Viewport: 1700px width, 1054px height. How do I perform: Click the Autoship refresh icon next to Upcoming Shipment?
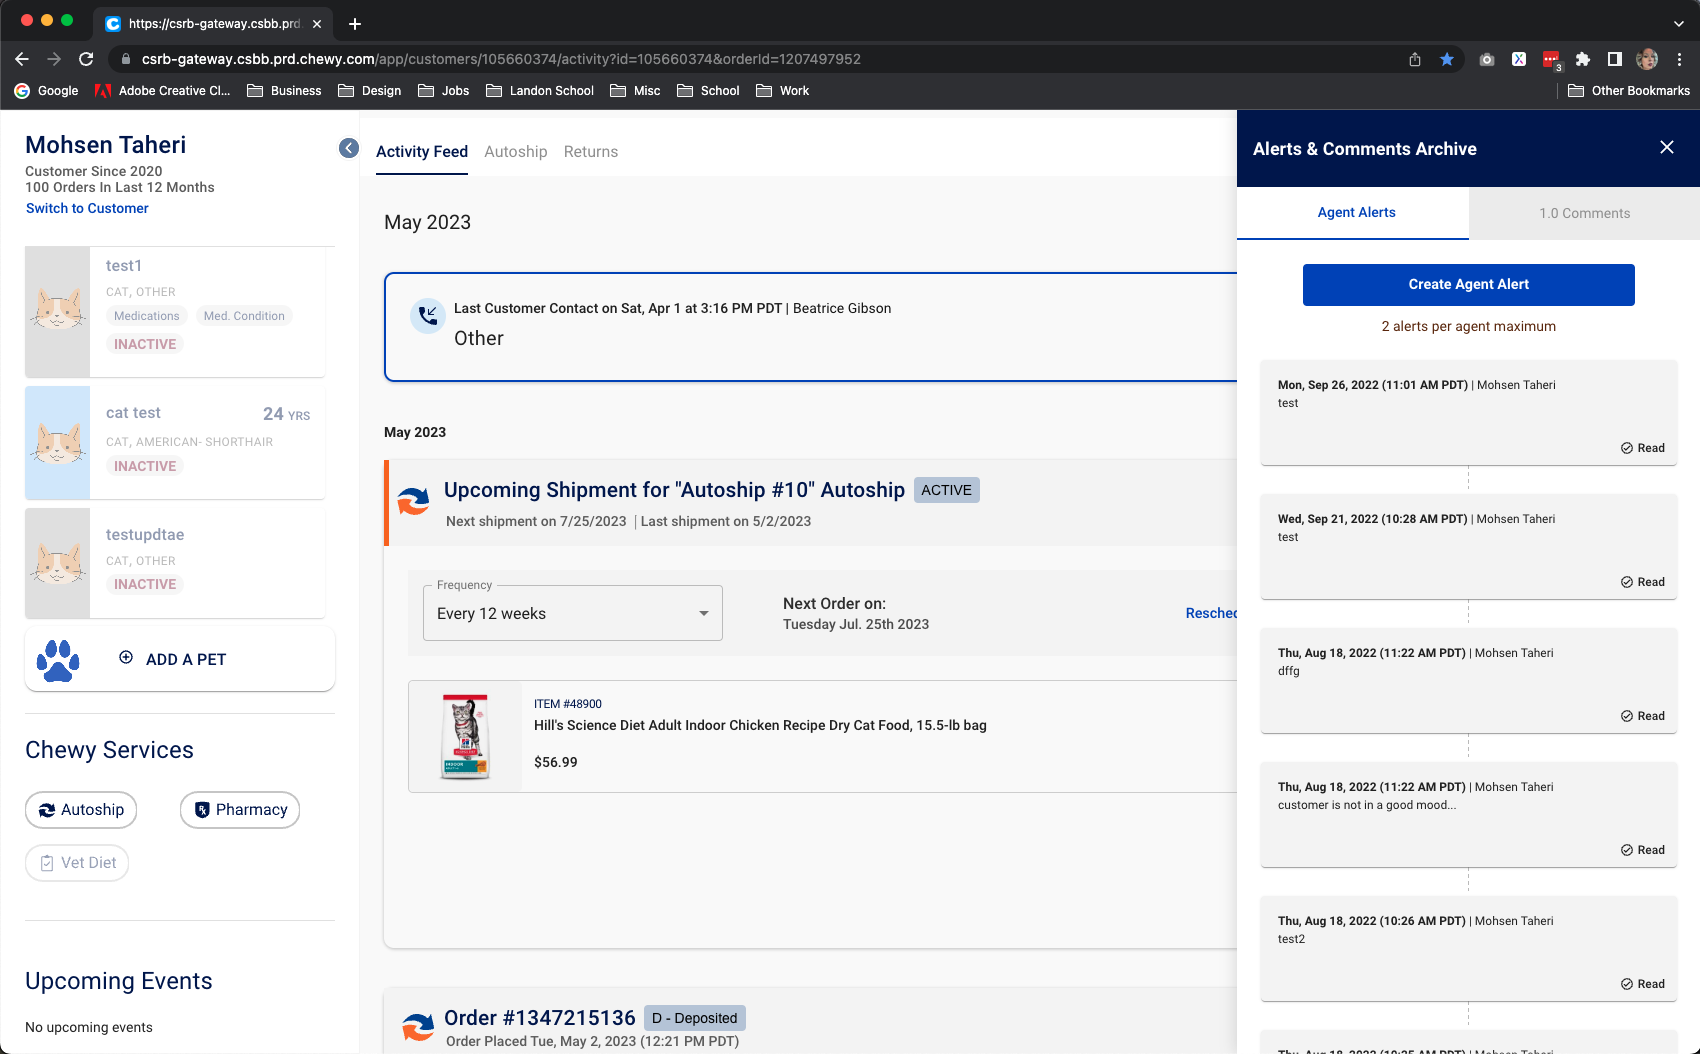click(413, 500)
